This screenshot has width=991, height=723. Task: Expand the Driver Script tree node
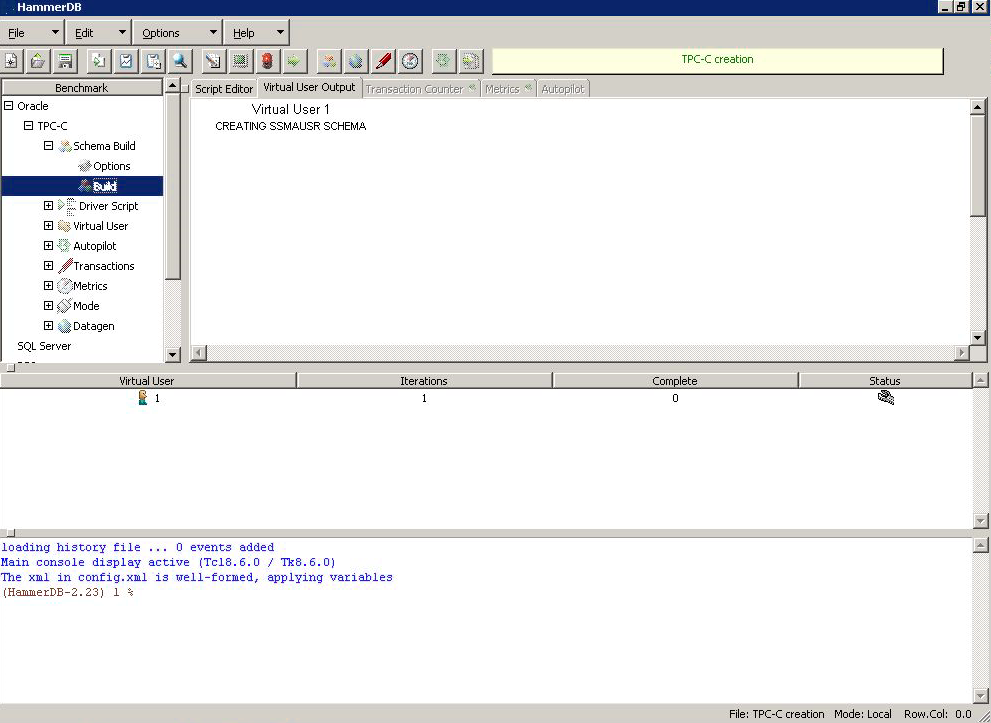click(x=48, y=206)
